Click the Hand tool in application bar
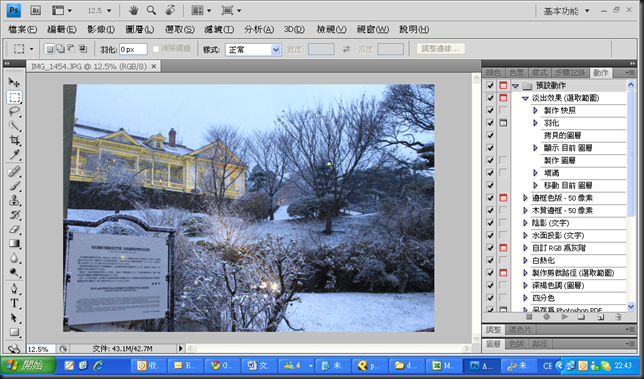The height and width of the screenshot is (379, 644). tap(133, 10)
